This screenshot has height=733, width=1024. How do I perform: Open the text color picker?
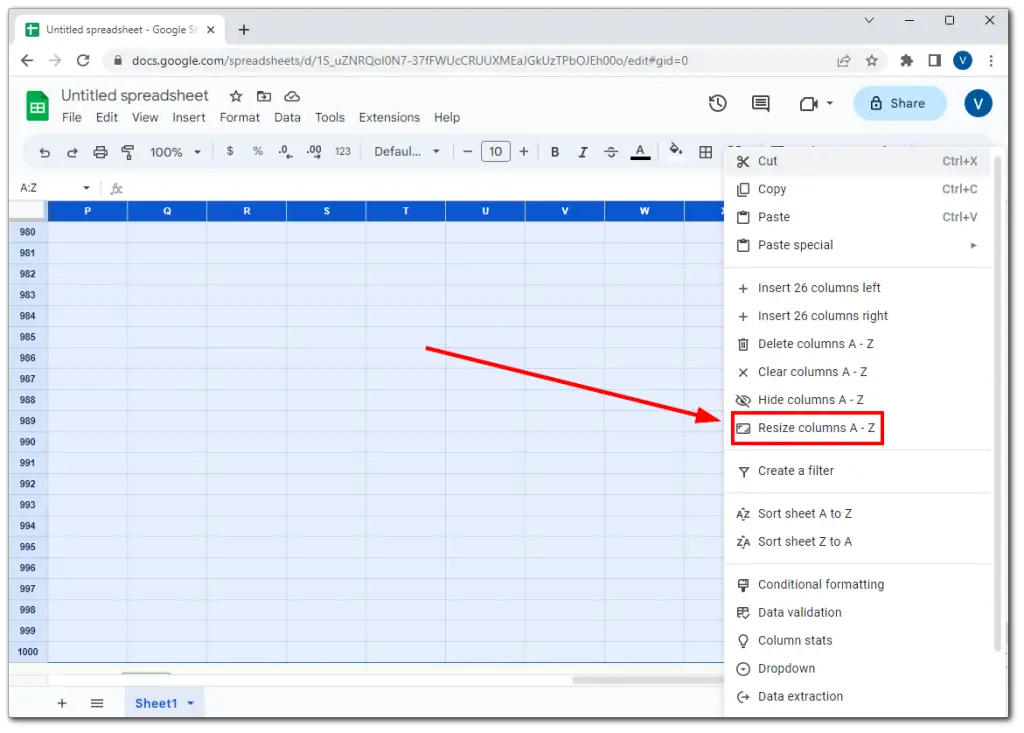(x=640, y=152)
